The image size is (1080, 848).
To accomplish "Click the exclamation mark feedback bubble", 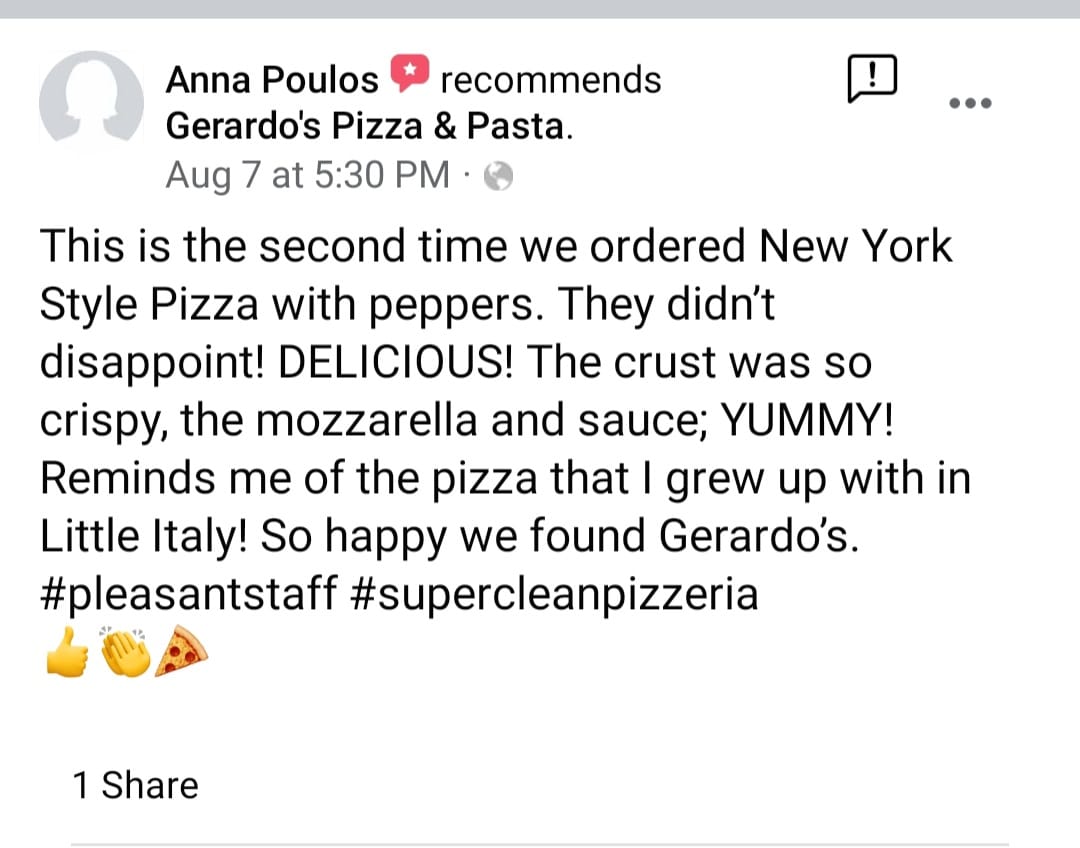I will pos(872,79).
